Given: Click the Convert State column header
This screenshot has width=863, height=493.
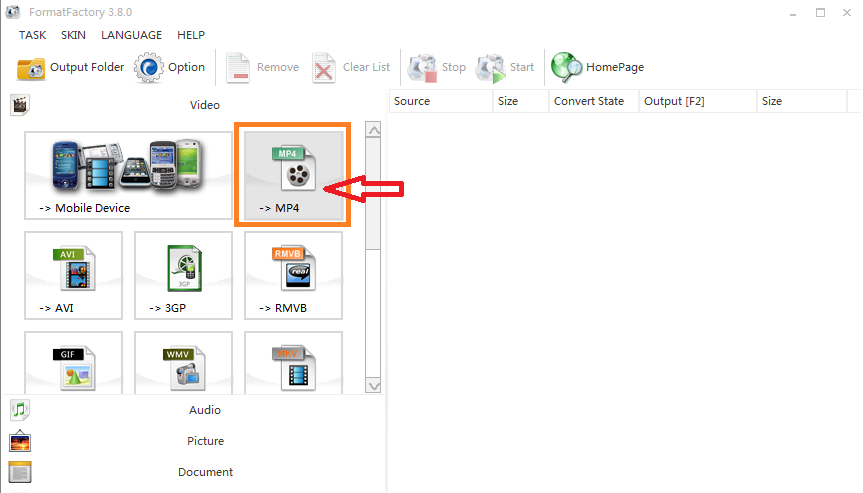Looking at the screenshot, I should click(x=594, y=101).
